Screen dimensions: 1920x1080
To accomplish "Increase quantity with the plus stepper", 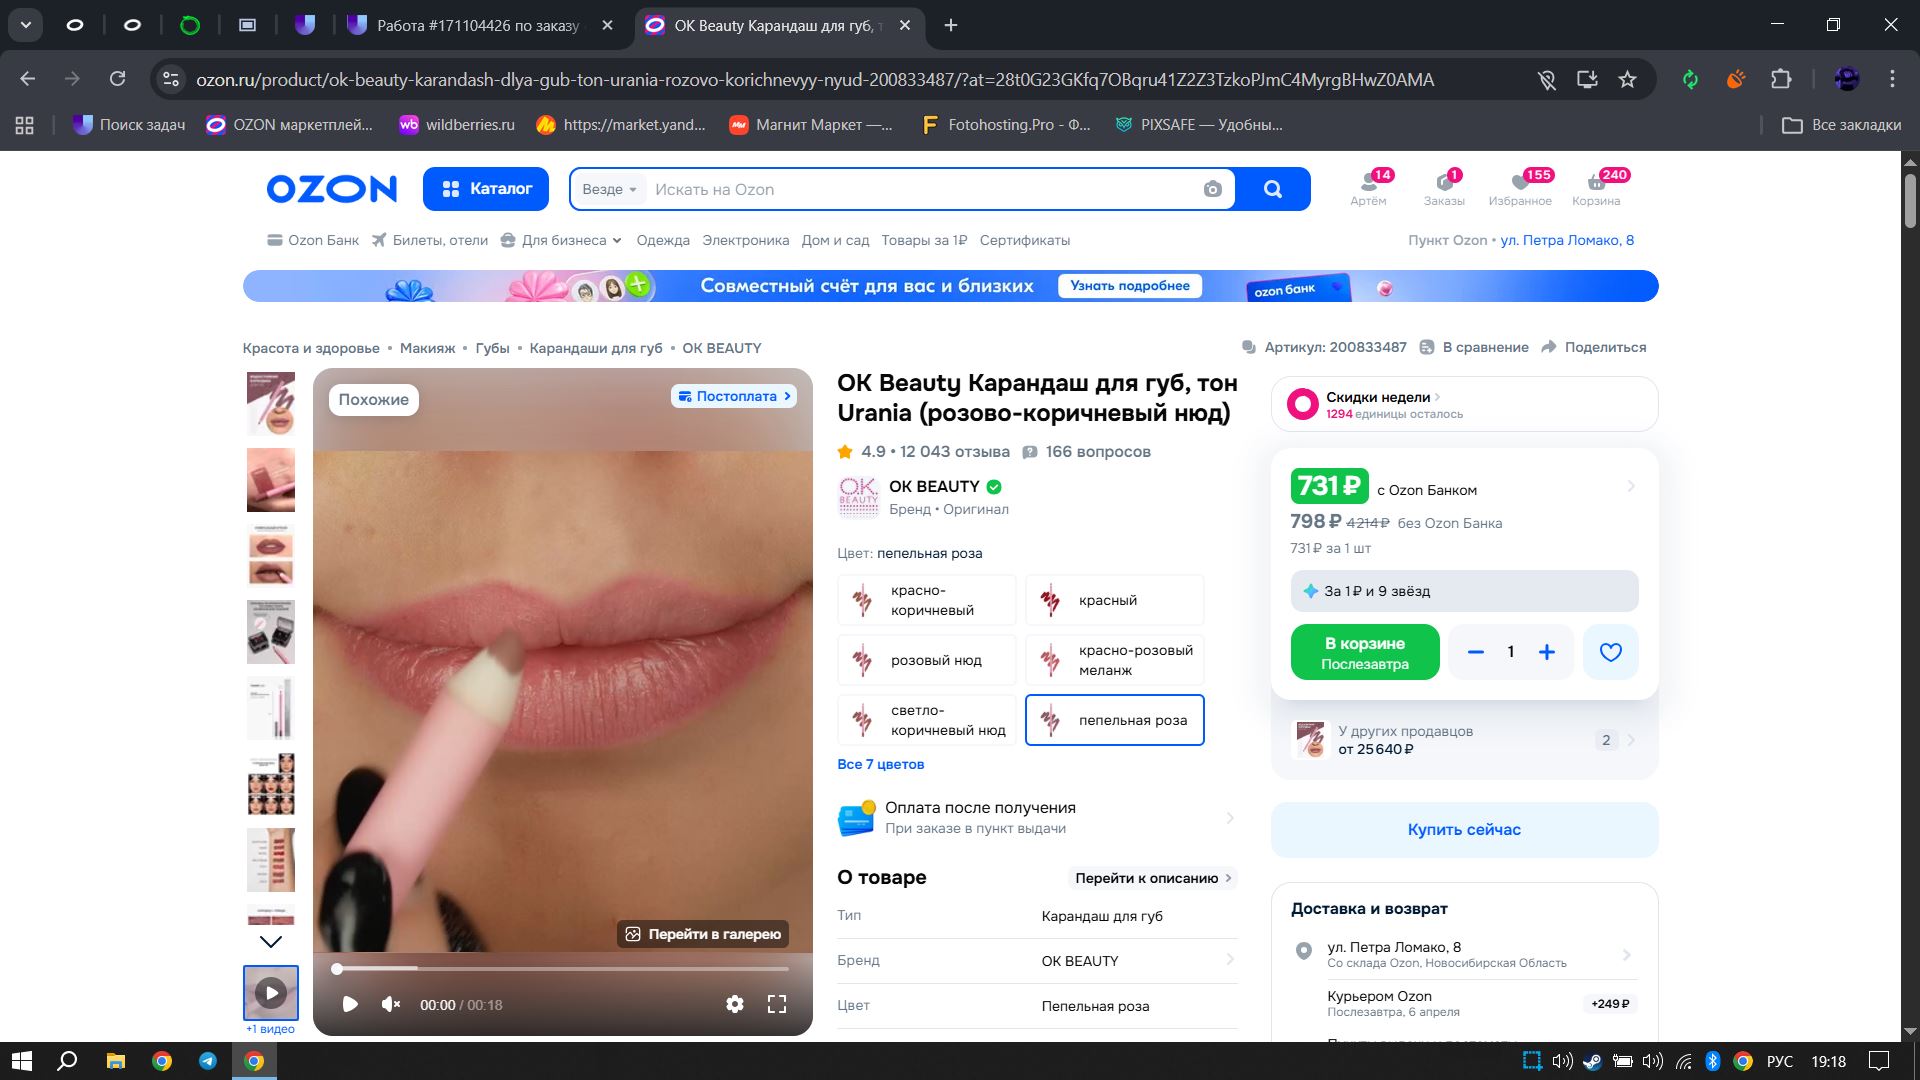I will pos(1546,652).
